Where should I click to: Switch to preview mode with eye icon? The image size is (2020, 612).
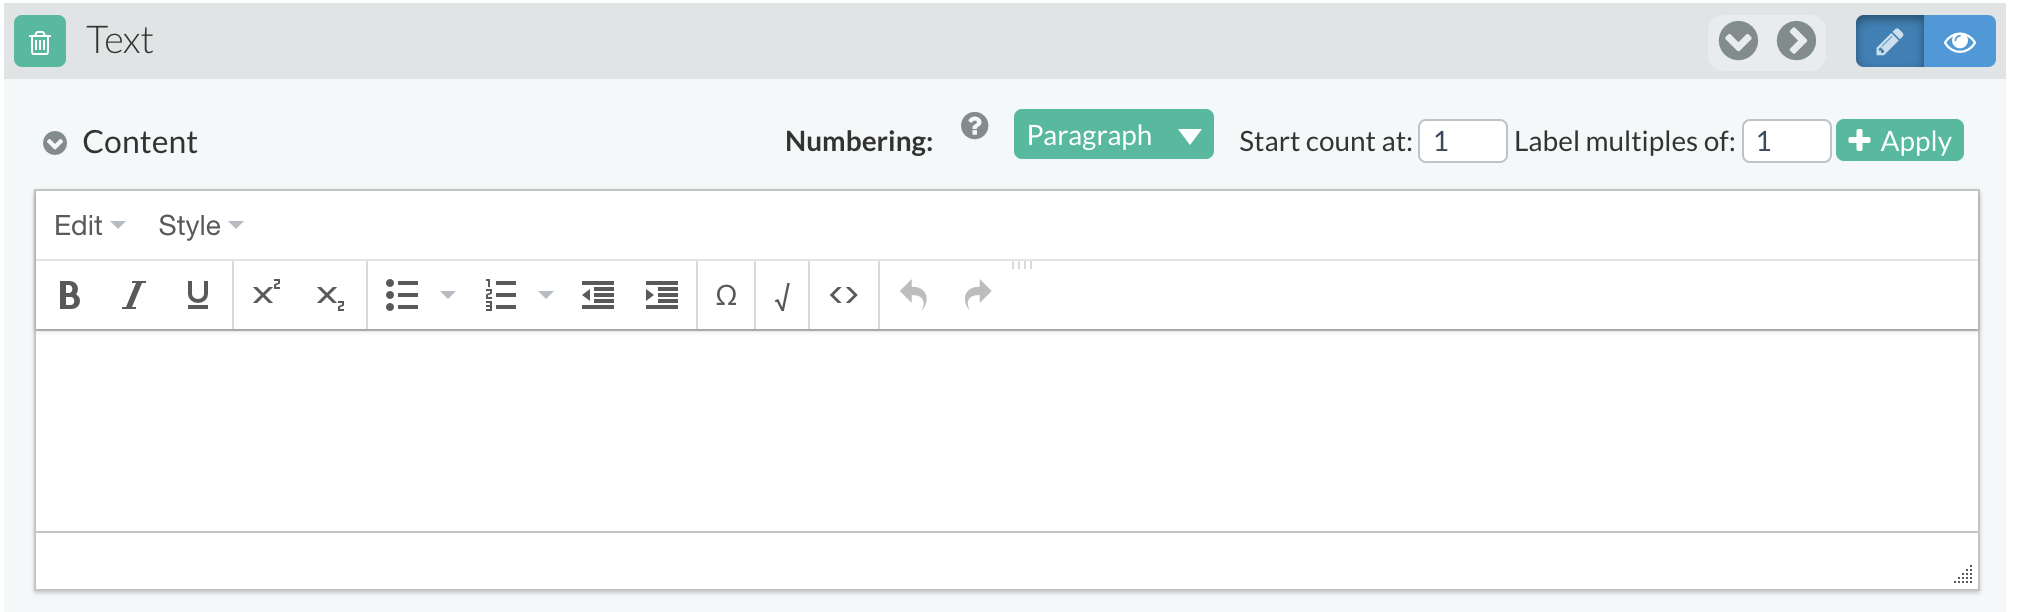pyautogui.click(x=1960, y=42)
